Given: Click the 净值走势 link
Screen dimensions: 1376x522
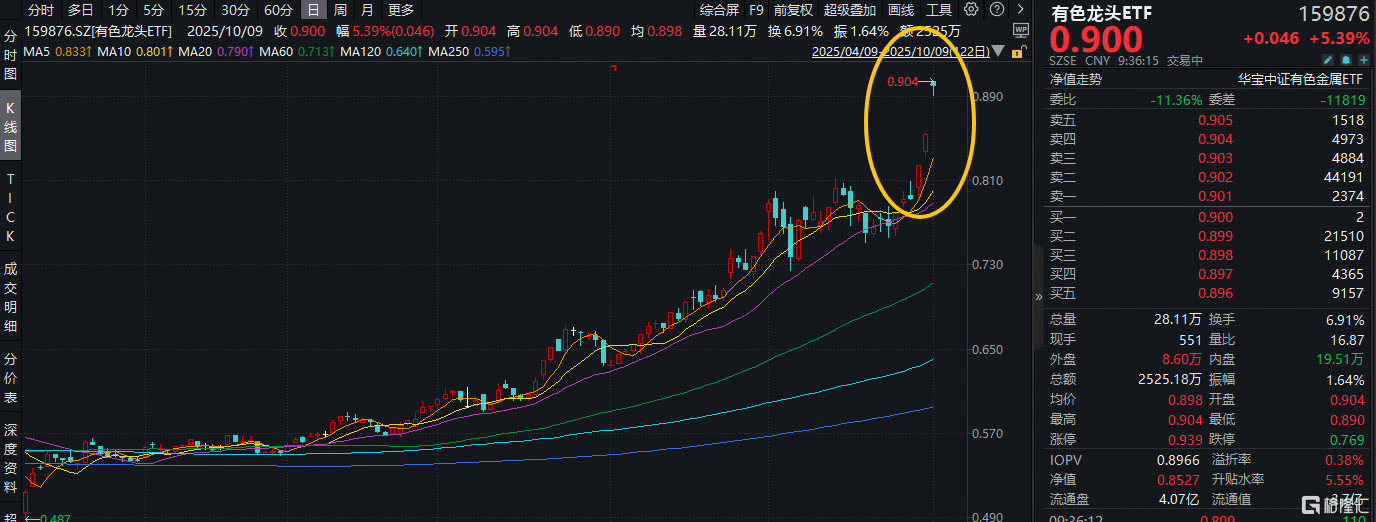Looking at the screenshot, I should point(1075,79).
